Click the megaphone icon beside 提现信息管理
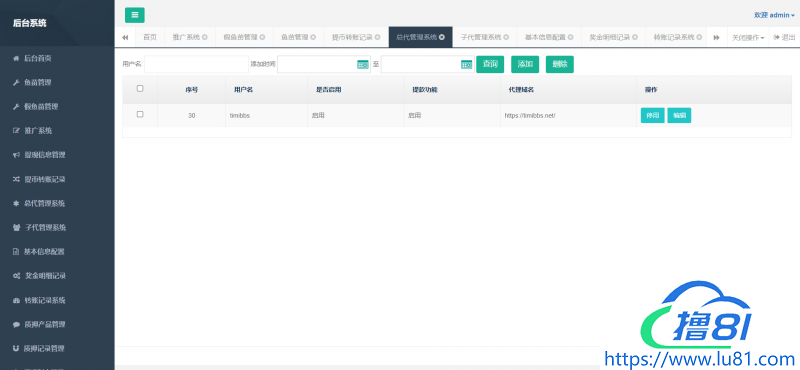800x370 pixels. click(16, 155)
